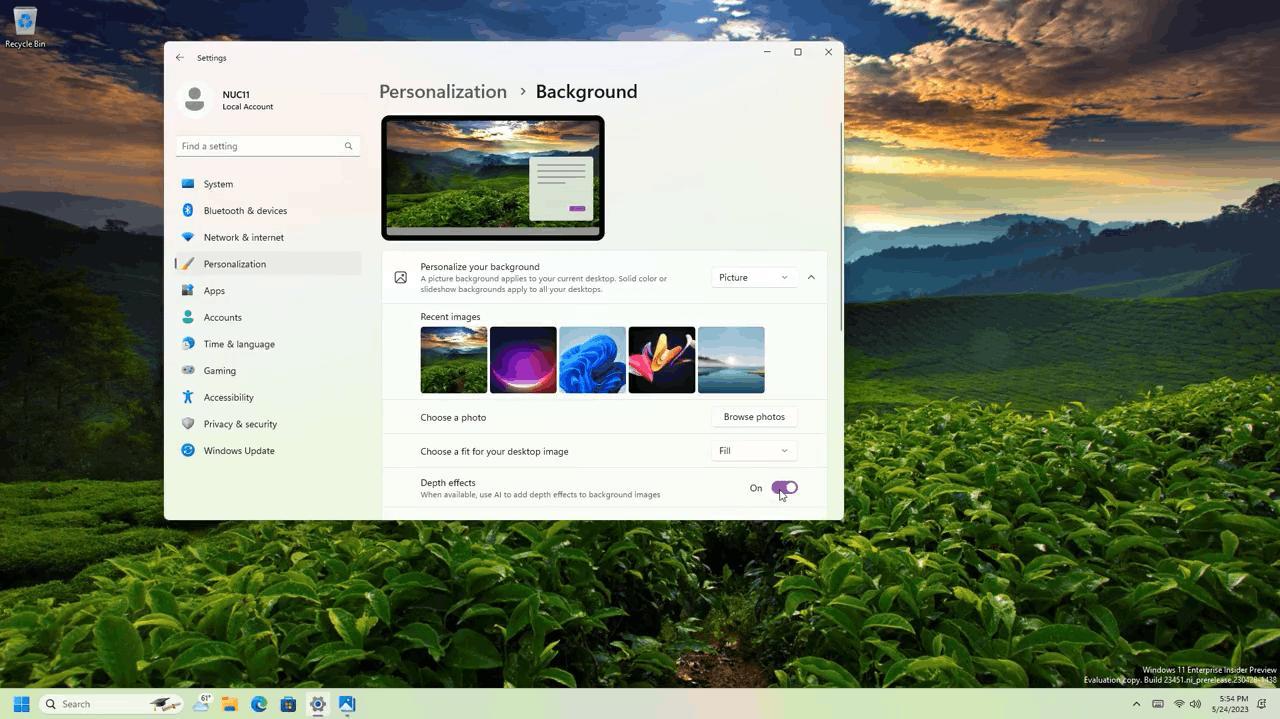
Task: Open Bluetooth & devices settings
Action: (x=245, y=211)
